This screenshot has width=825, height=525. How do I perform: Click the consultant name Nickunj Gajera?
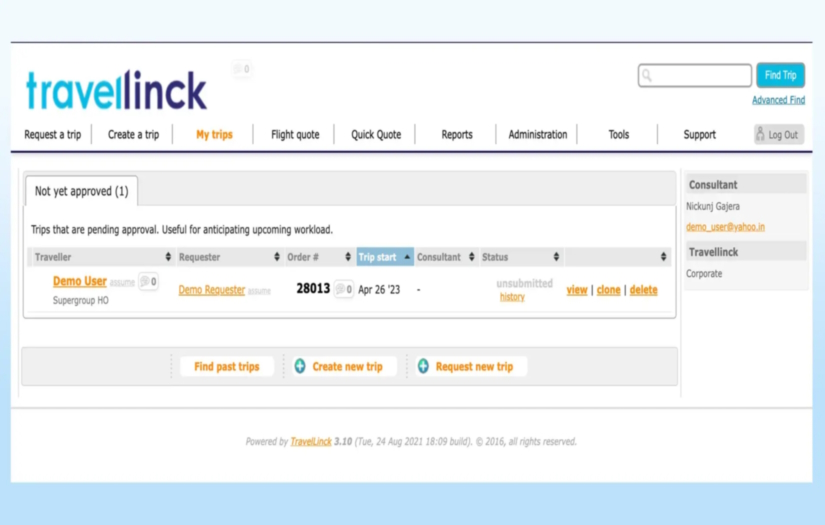[712, 206]
